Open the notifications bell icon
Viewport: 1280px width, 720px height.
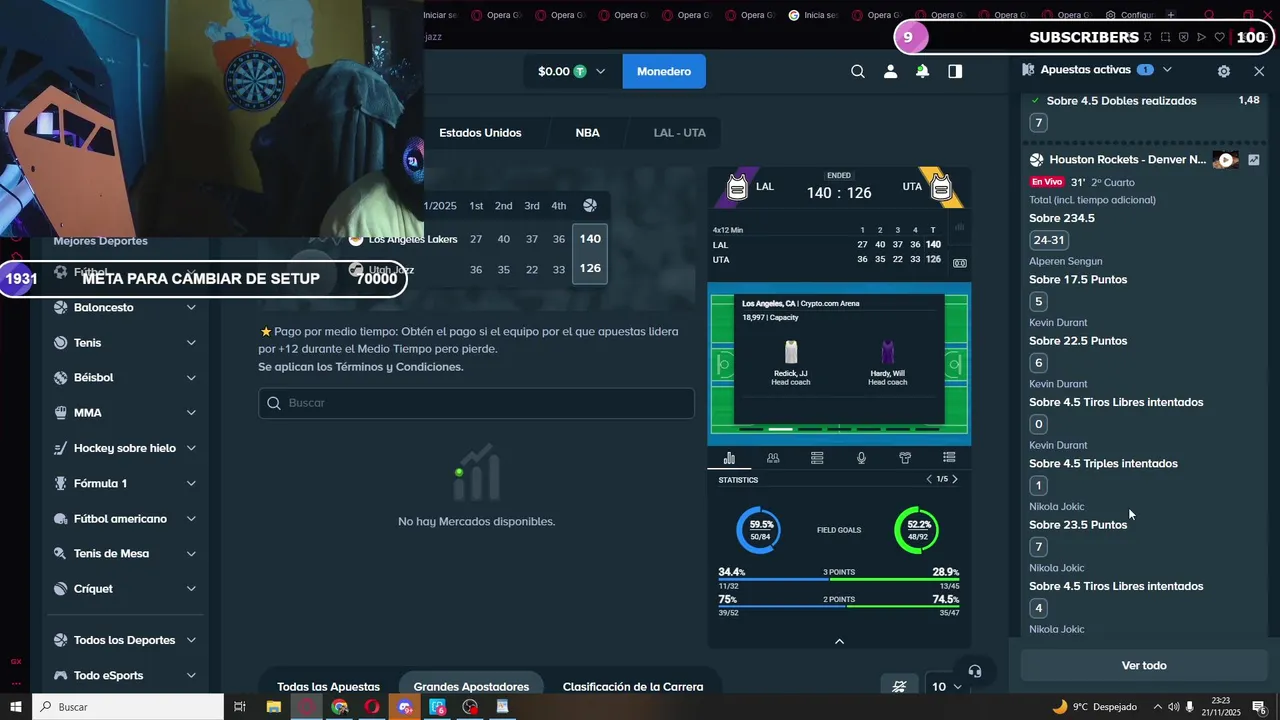[x=922, y=71]
